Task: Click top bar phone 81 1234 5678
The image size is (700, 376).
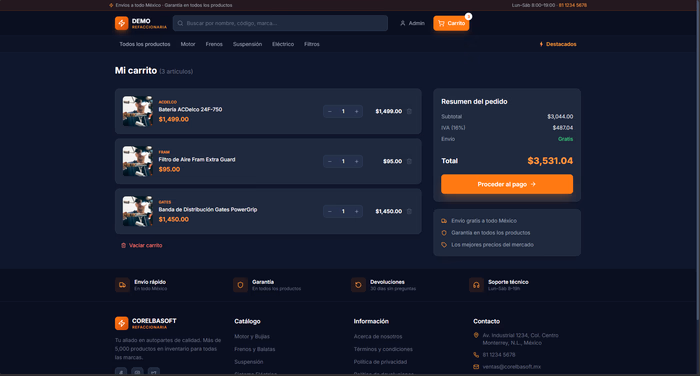Action: (573, 5)
